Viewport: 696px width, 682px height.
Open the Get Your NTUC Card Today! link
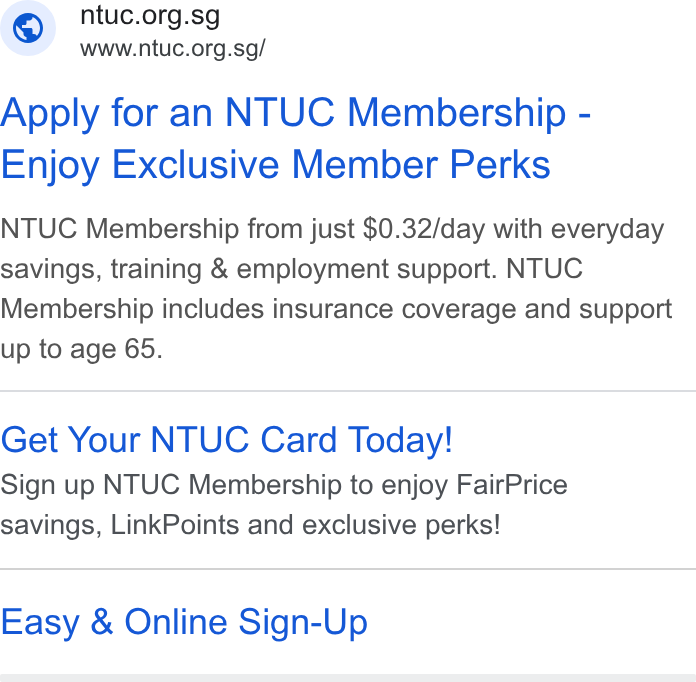pyautogui.click(x=226, y=440)
